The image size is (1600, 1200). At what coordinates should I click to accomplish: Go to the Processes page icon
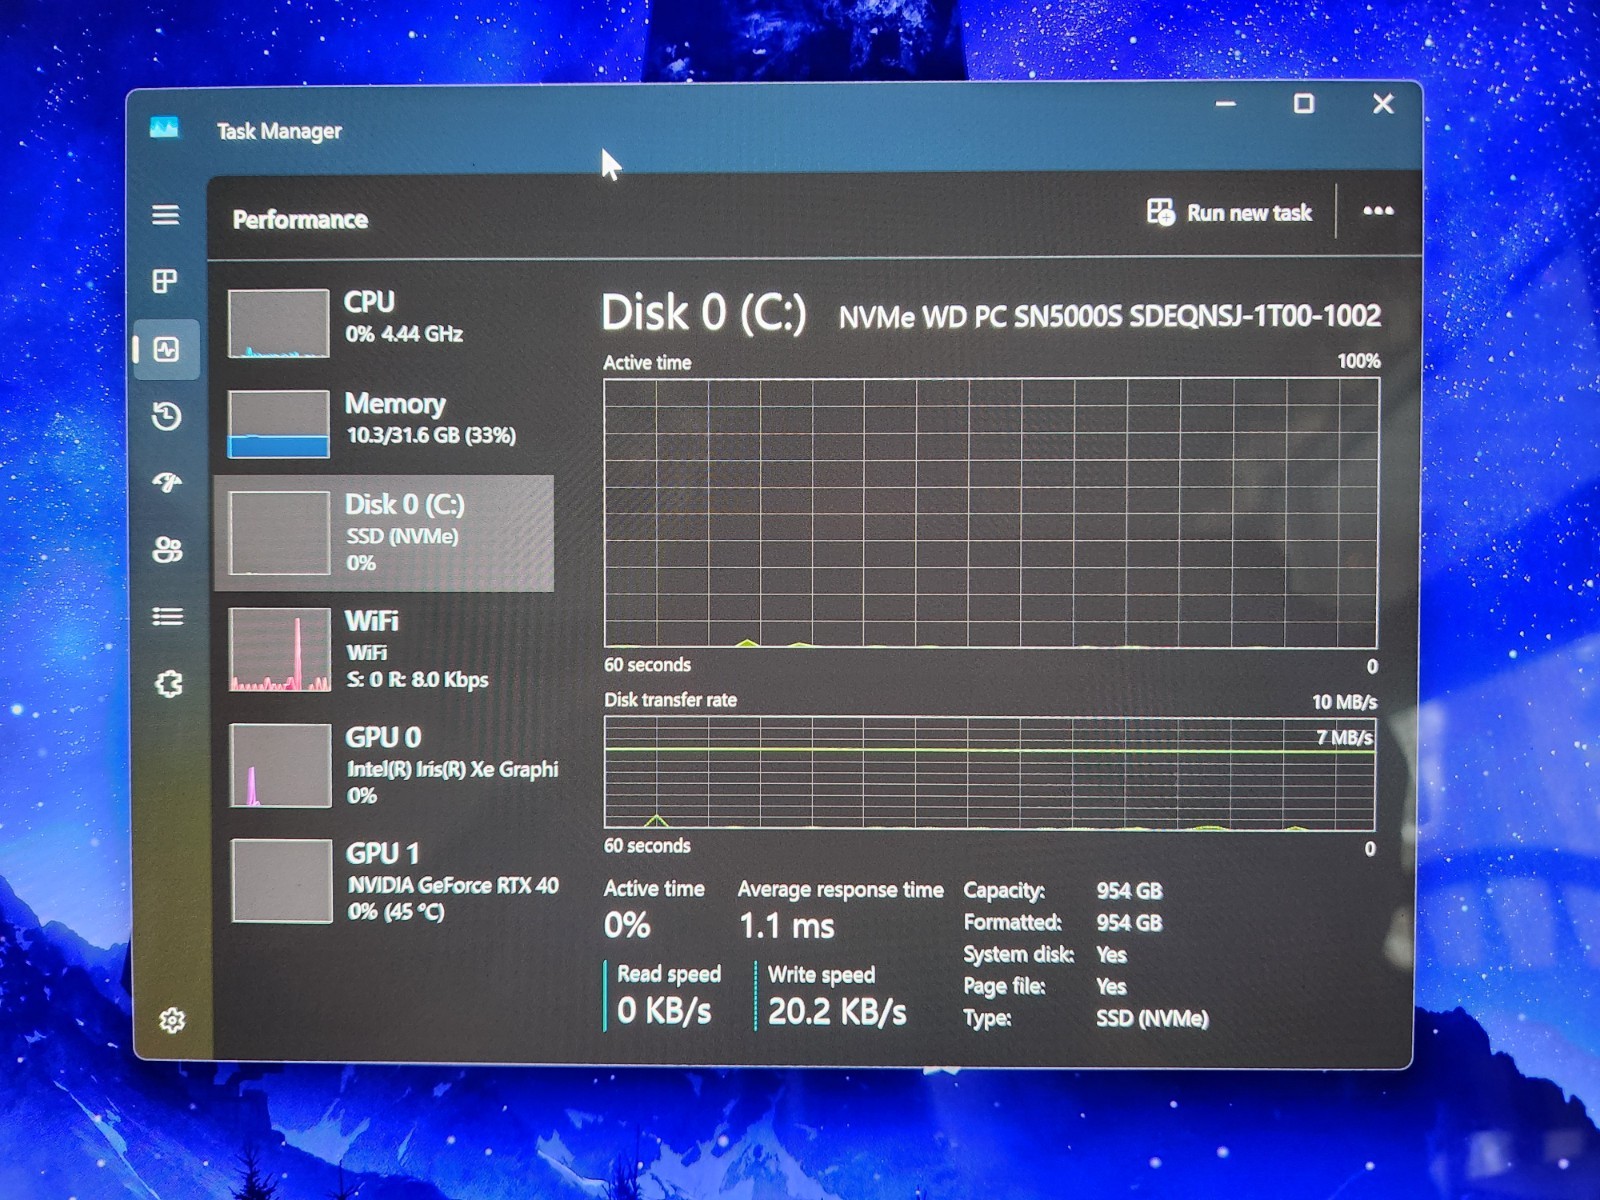[x=166, y=281]
